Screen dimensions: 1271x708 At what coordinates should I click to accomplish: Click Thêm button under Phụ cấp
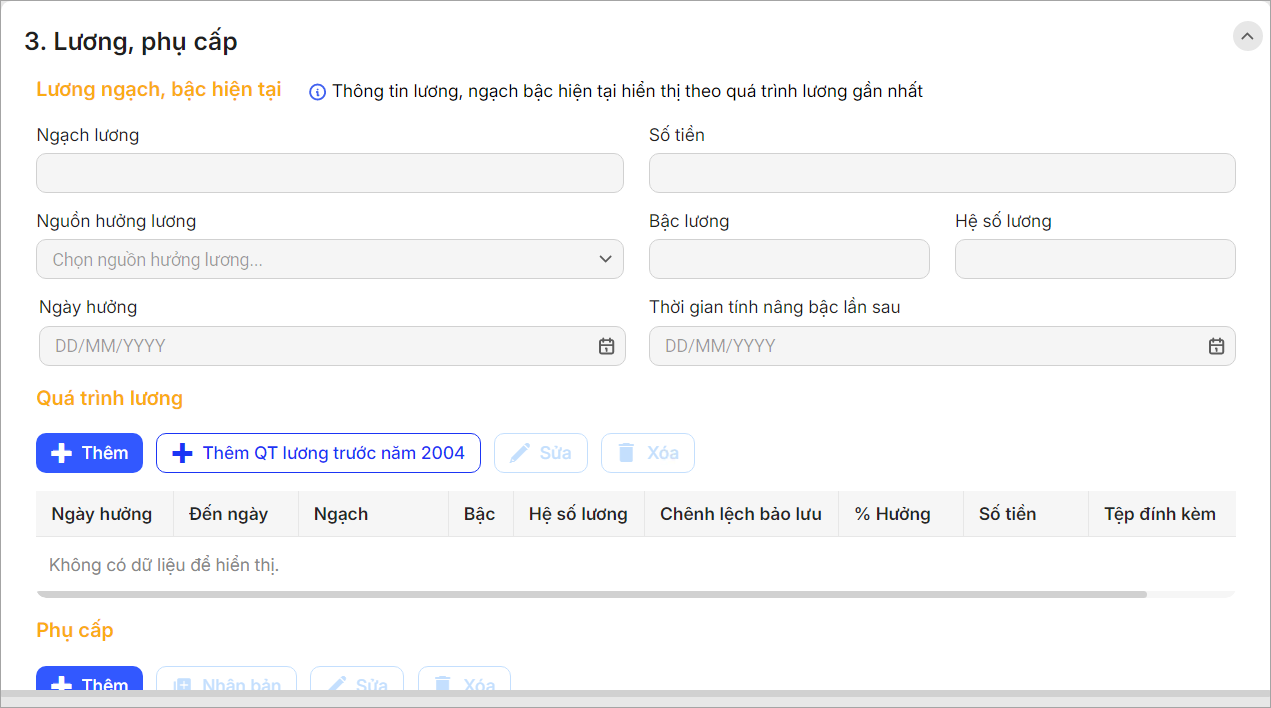coord(90,684)
